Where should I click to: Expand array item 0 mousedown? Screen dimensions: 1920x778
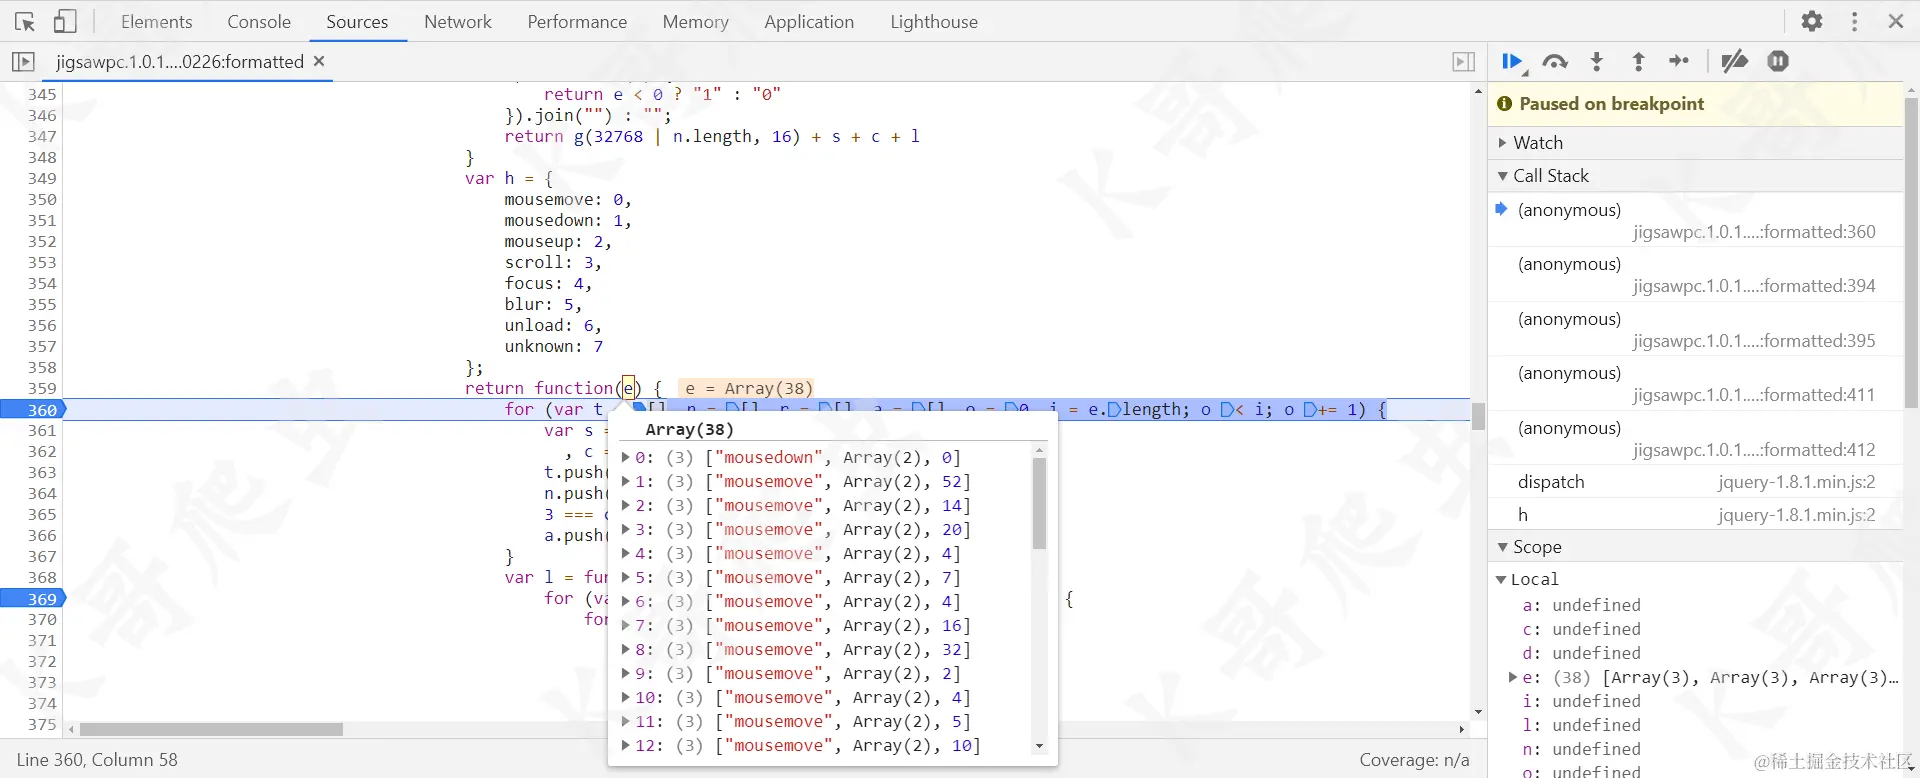pyautogui.click(x=626, y=458)
